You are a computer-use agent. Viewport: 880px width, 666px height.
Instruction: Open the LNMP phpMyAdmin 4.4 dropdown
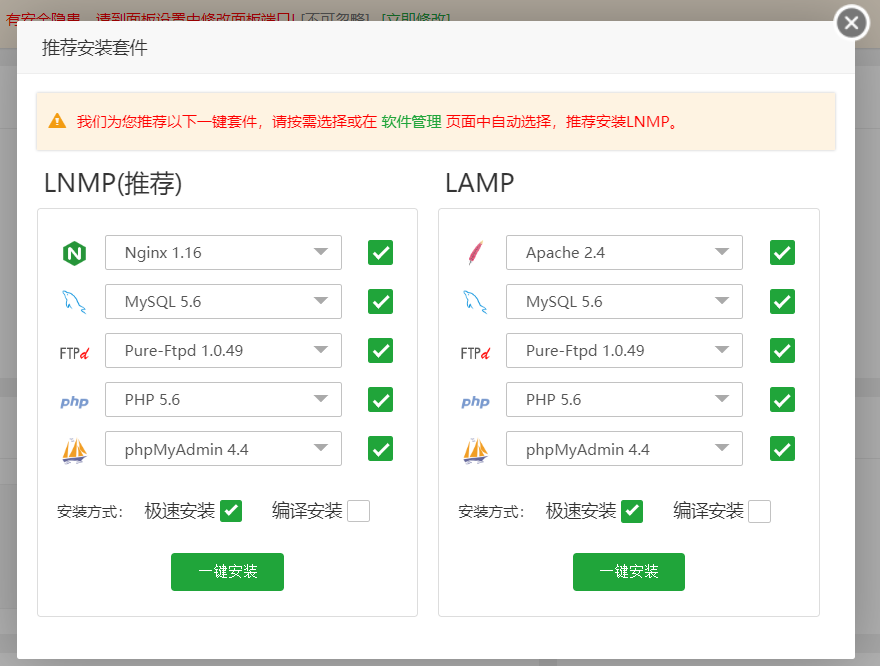[223, 448]
